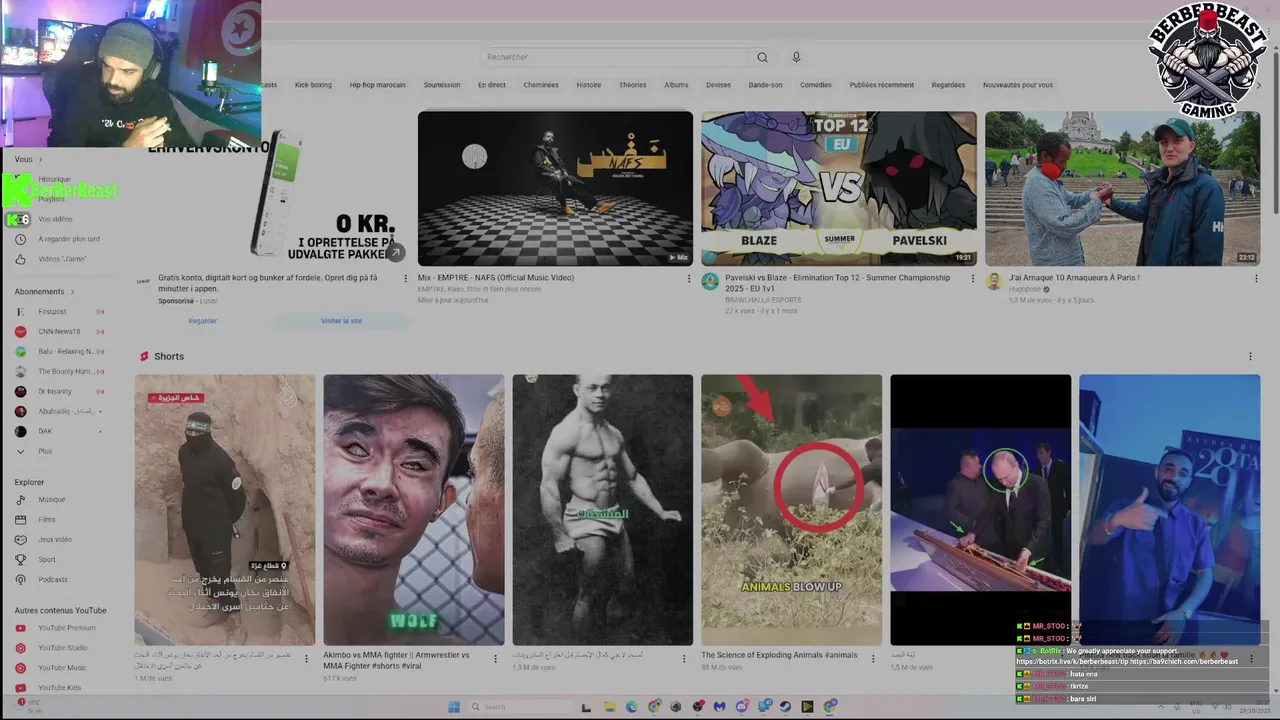Open the CNN-News18 channel avatar
Image resolution: width=1280 pixels, height=720 pixels.
coord(20,332)
